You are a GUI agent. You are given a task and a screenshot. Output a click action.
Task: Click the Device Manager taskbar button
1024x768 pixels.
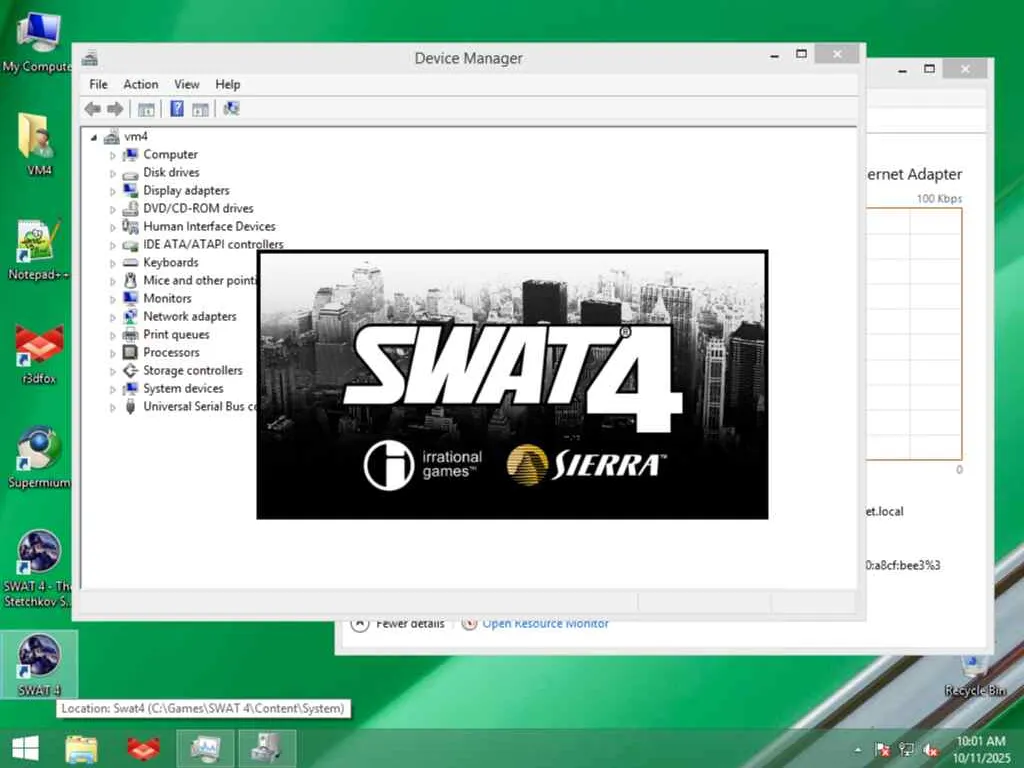[266, 748]
